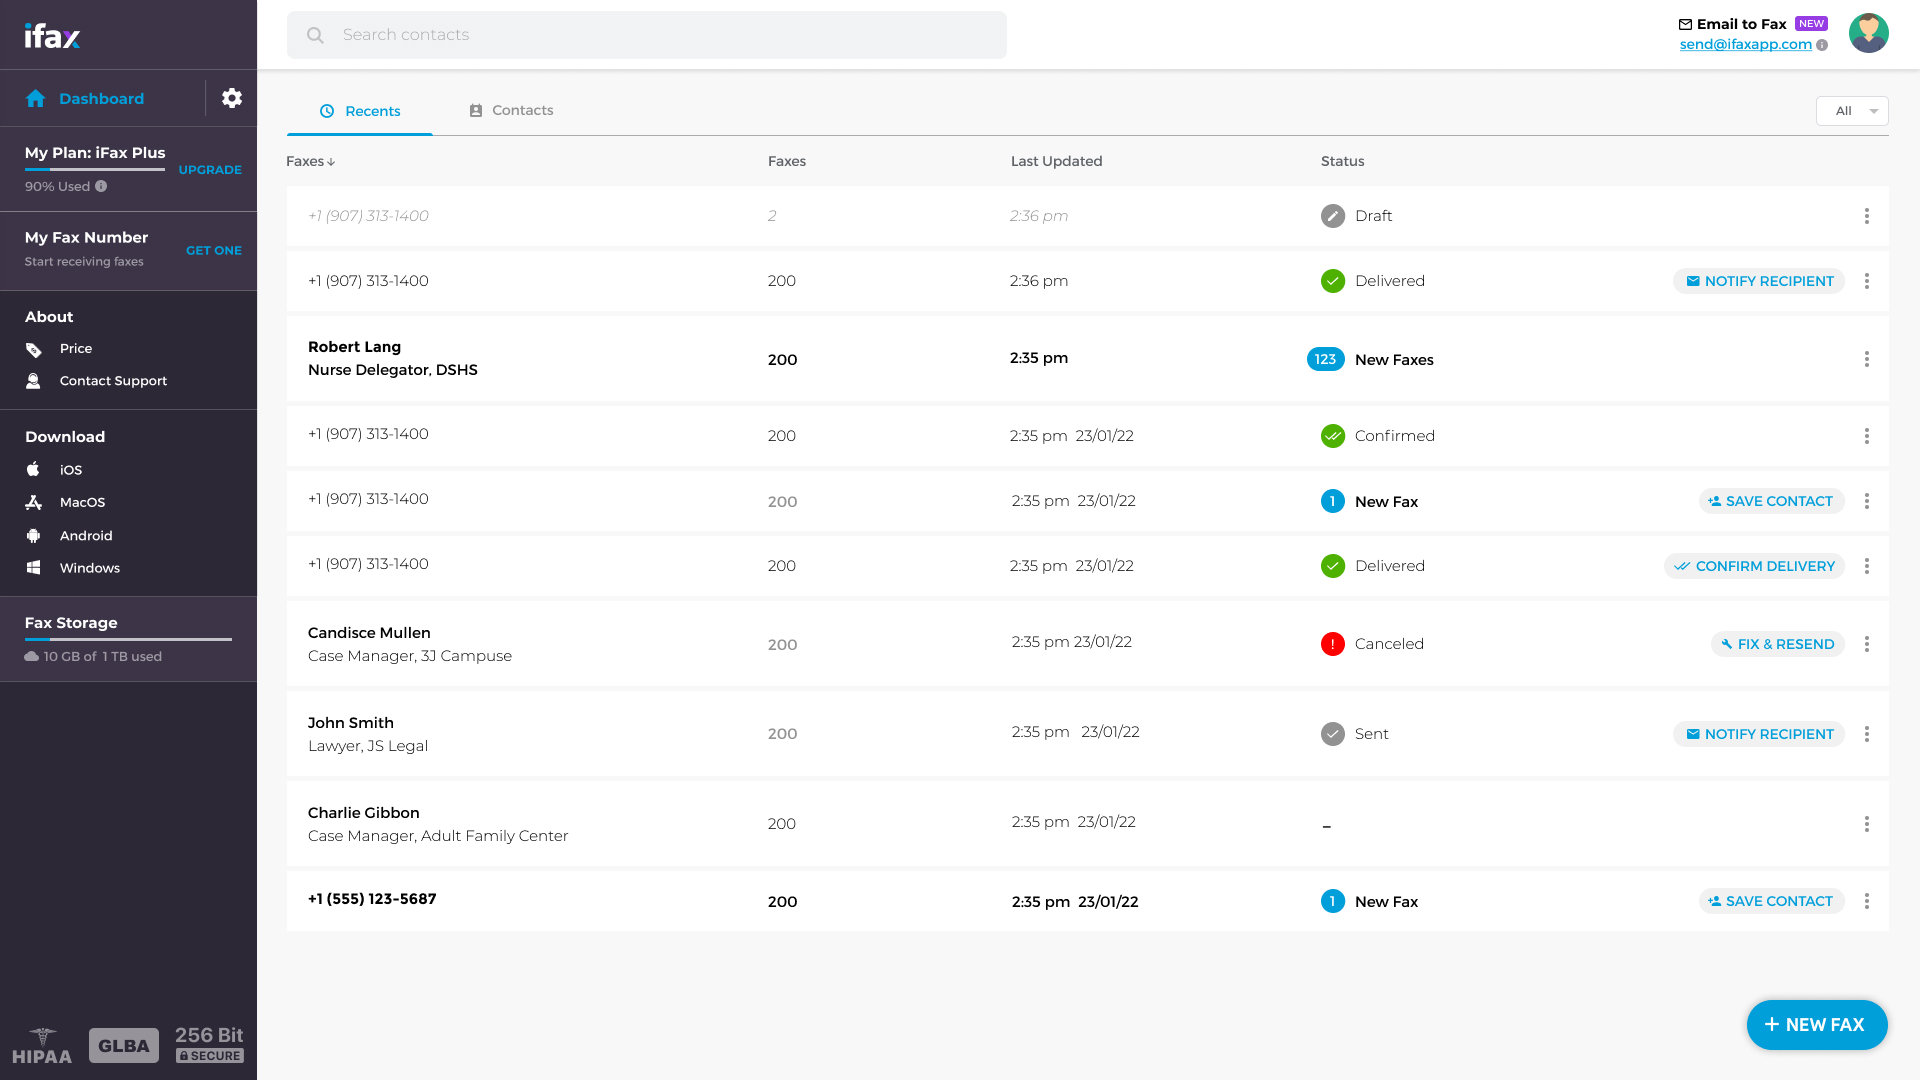
Task: Open the send@ifaxapp.com email link
Action: click(1745, 44)
